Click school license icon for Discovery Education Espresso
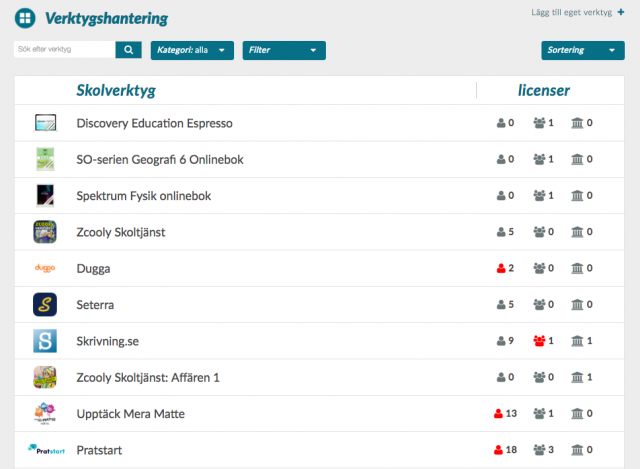This screenshot has height=469, width=640. (x=577, y=123)
